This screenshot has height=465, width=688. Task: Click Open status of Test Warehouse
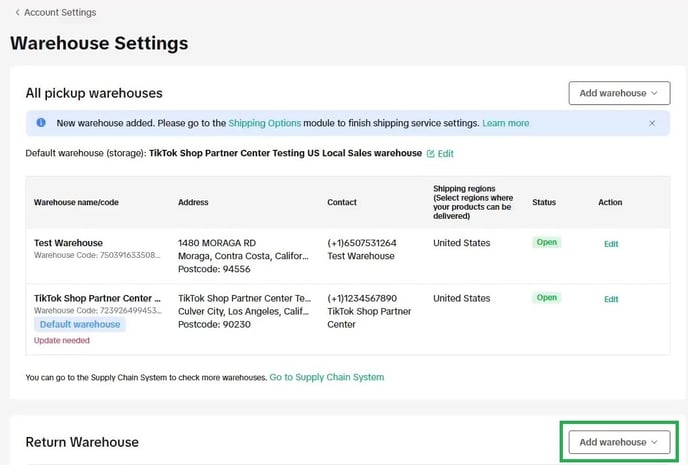pos(547,242)
